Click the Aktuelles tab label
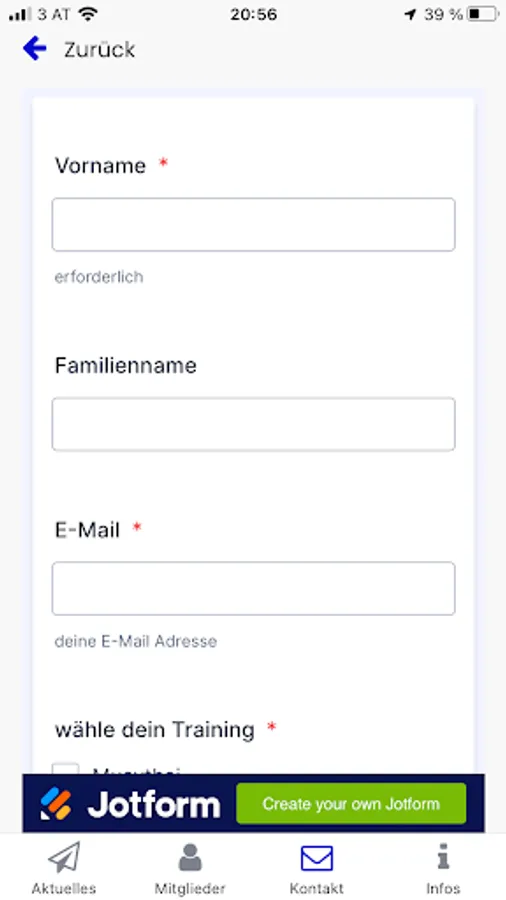Screen dimensions: 506x900 [x=64, y=888]
